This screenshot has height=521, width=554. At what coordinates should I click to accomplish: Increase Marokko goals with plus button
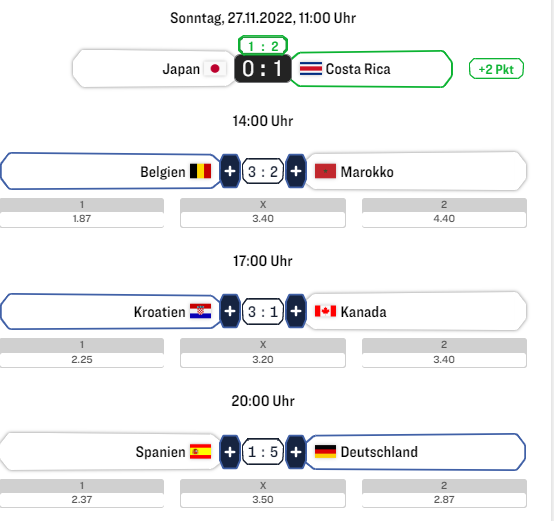point(296,171)
